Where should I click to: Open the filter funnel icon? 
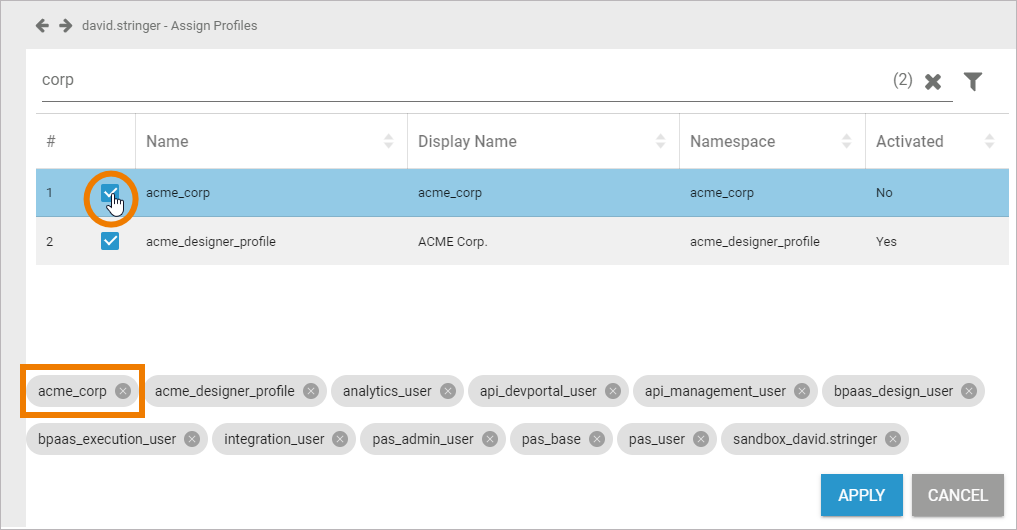coord(972,82)
